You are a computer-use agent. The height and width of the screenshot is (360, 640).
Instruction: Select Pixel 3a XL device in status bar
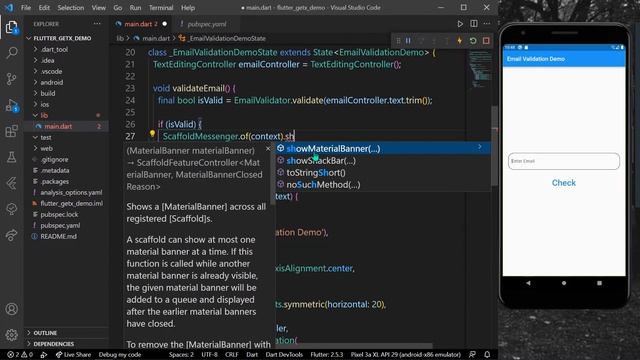[x=406, y=355]
